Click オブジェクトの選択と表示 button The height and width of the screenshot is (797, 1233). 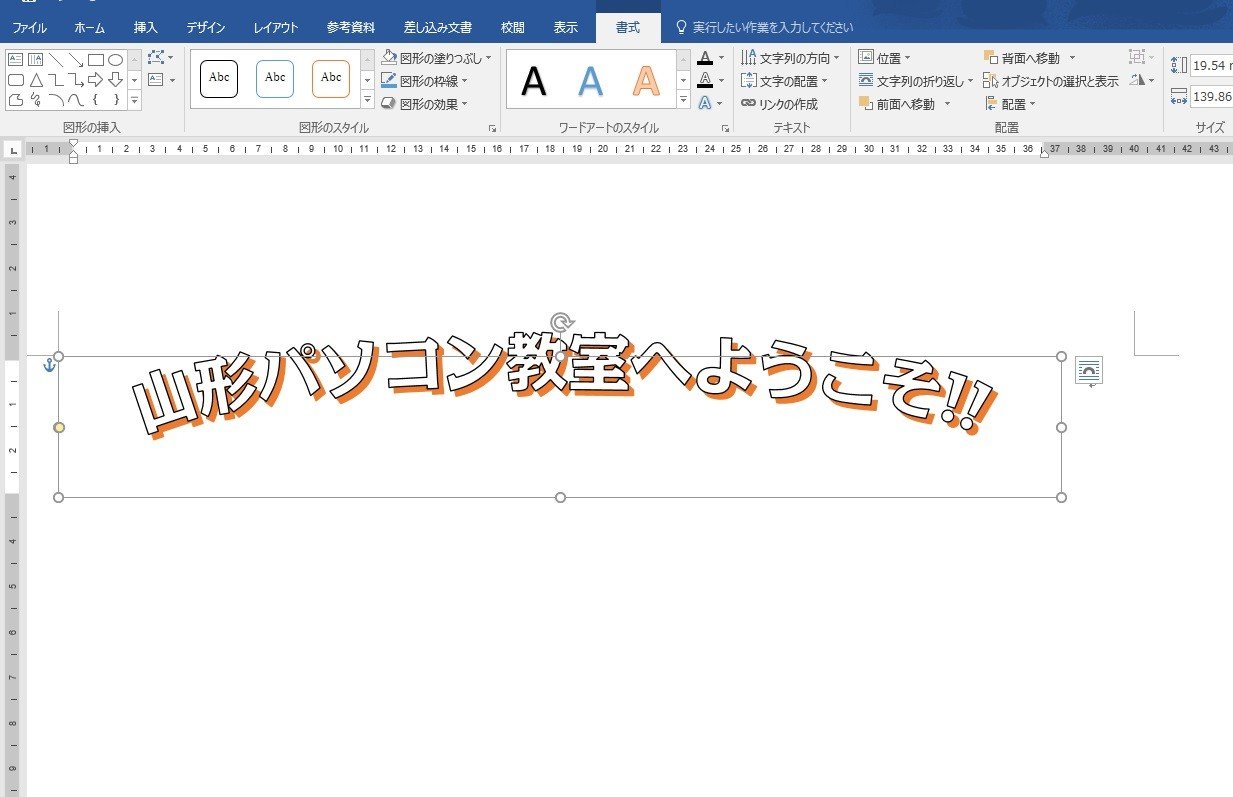[1051, 81]
